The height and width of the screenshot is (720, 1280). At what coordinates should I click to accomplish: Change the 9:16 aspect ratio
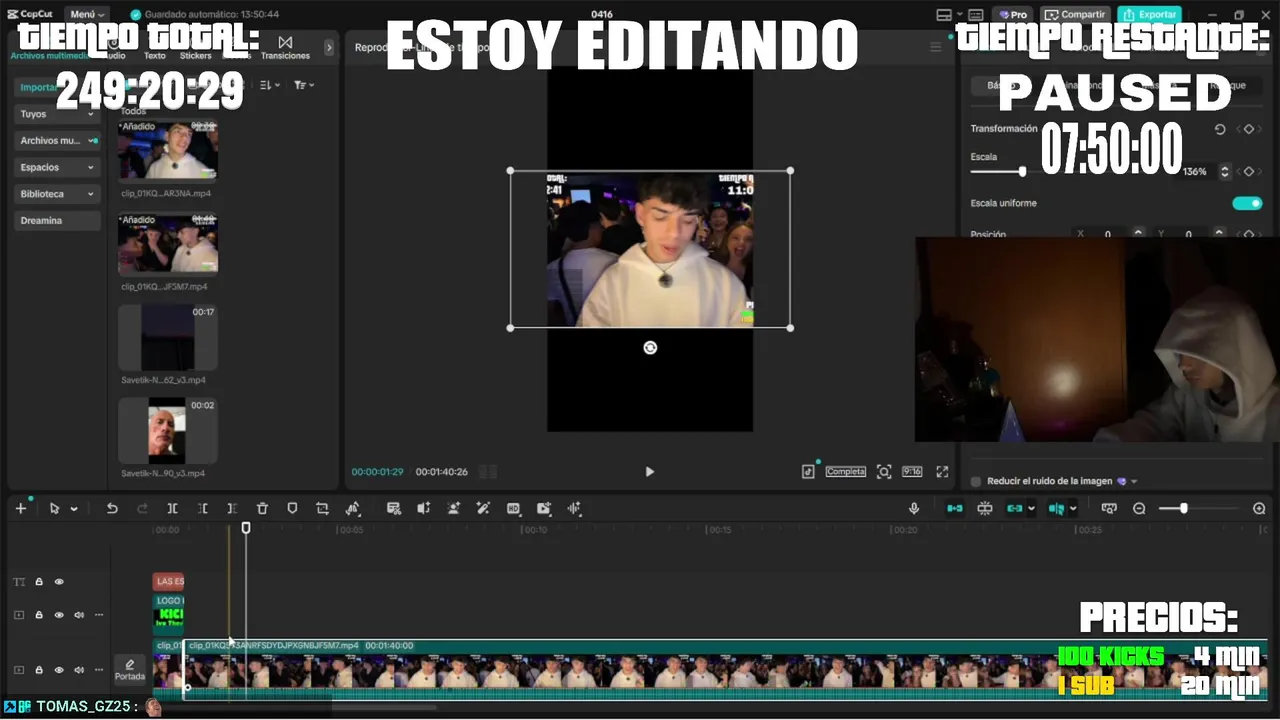[x=912, y=472]
